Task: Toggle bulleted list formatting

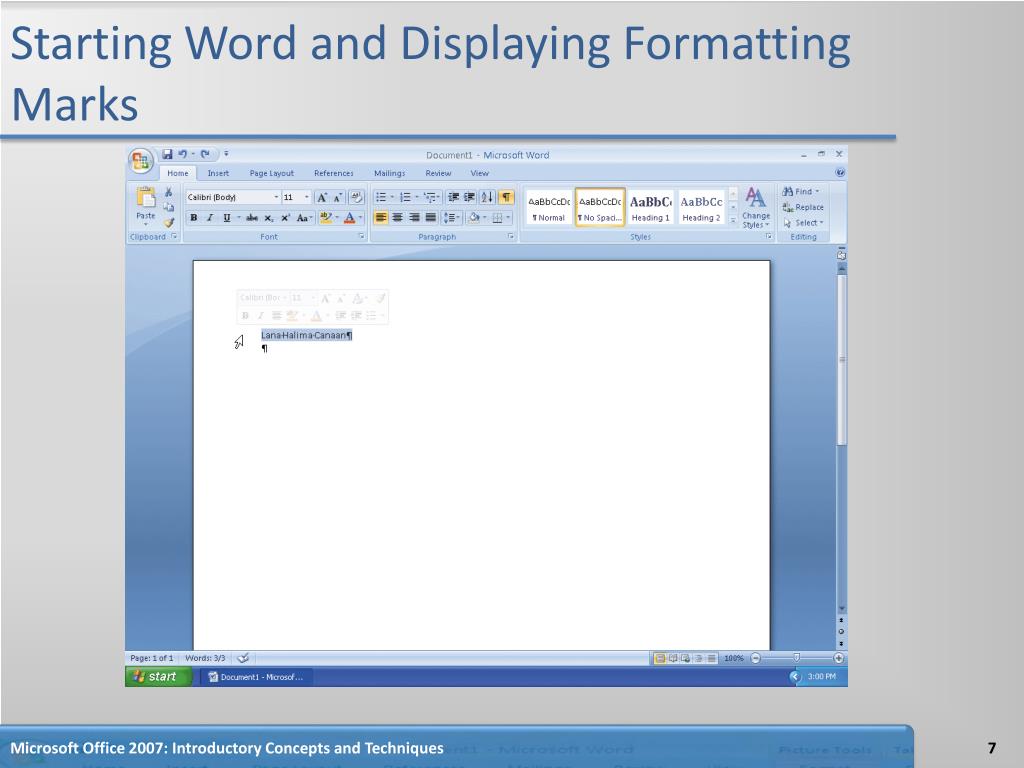Action: tap(381, 197)
